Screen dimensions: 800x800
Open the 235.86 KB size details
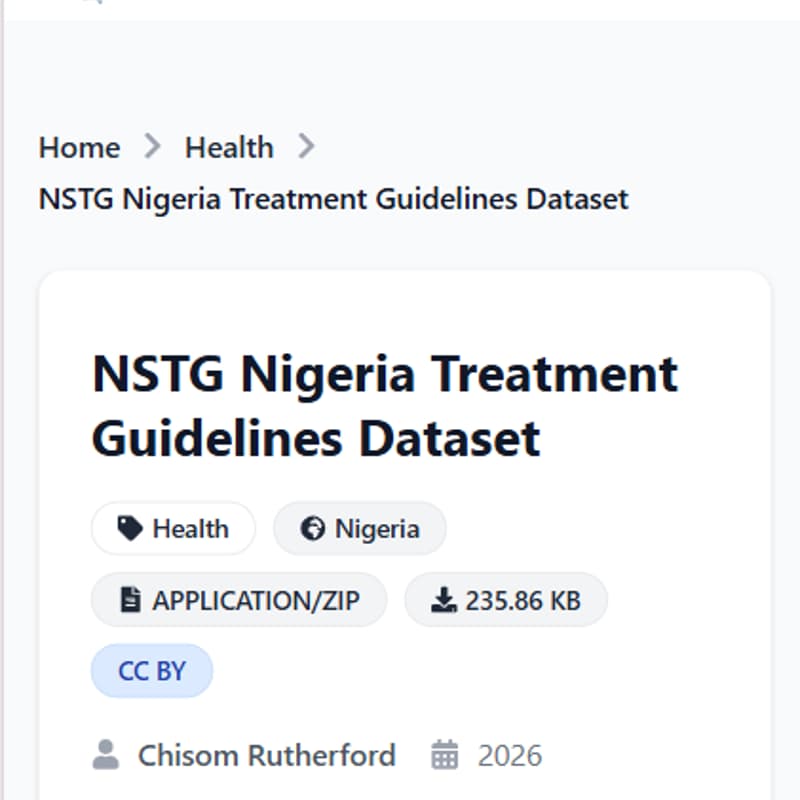(x=505, y=599)
